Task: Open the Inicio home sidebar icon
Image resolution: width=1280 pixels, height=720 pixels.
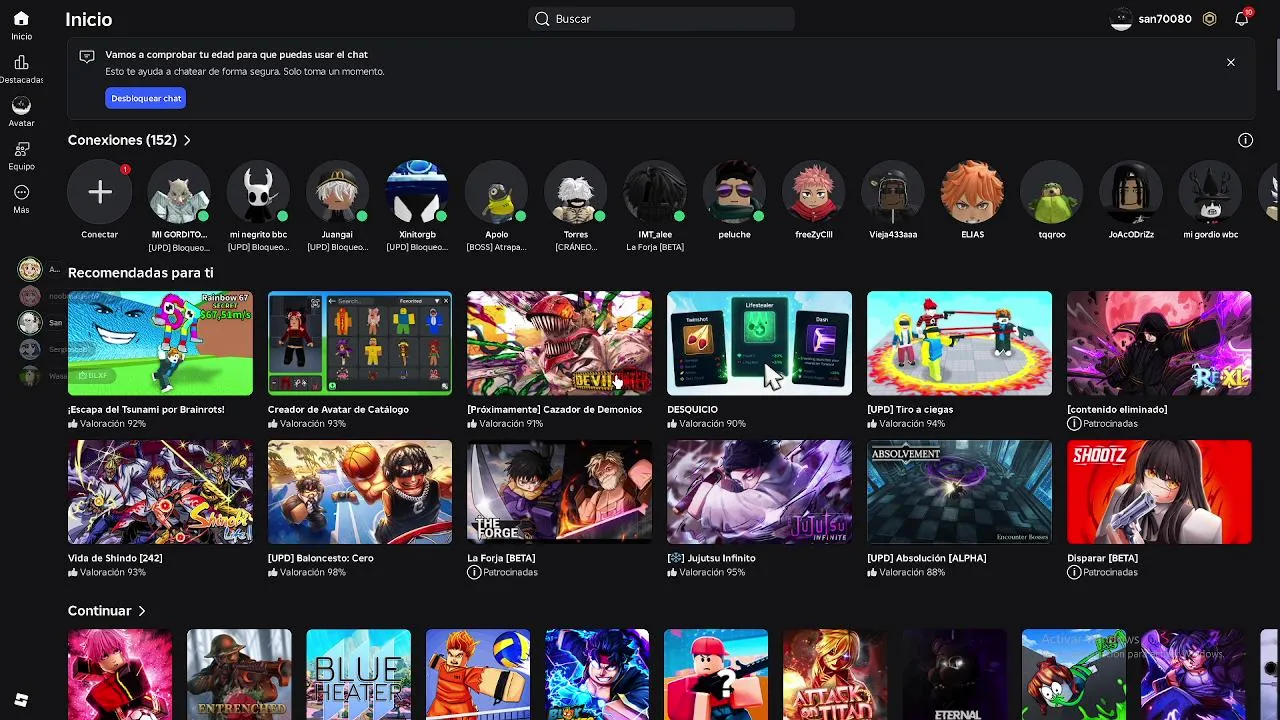Action: pyautogui.click(x=21, y=19)
